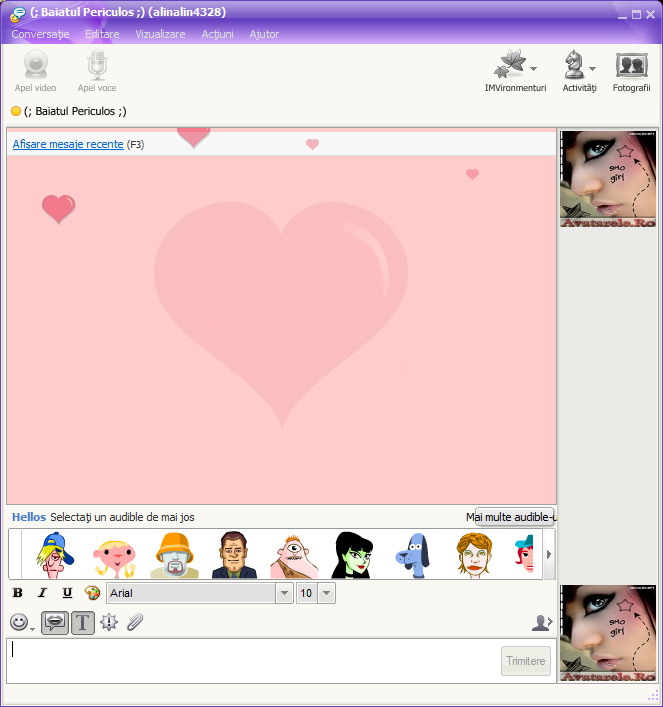663x707 pixels.
Task: Open the Activități chess knight icon
Action: (x=574, y=64)
